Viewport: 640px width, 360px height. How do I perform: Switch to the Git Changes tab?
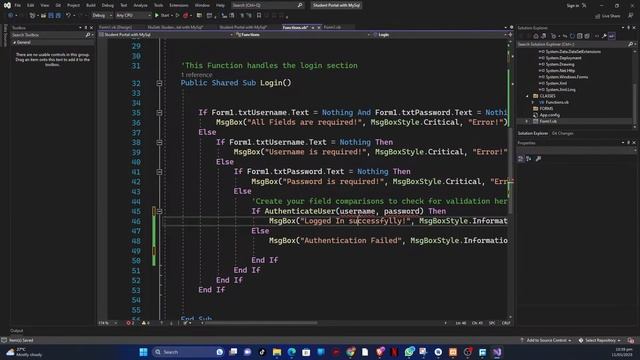(562, 133)
